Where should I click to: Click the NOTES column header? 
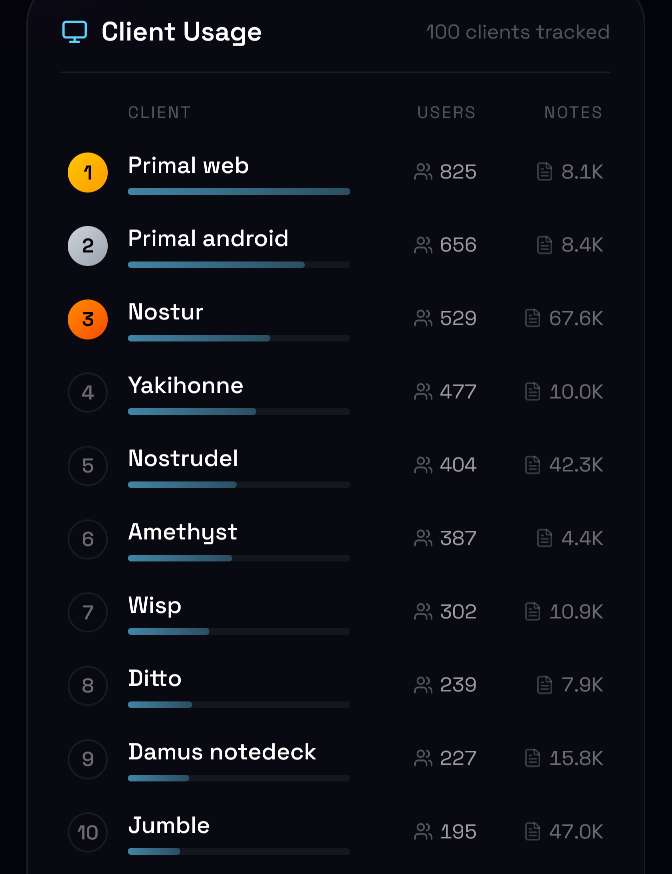[x=573, y=112]
